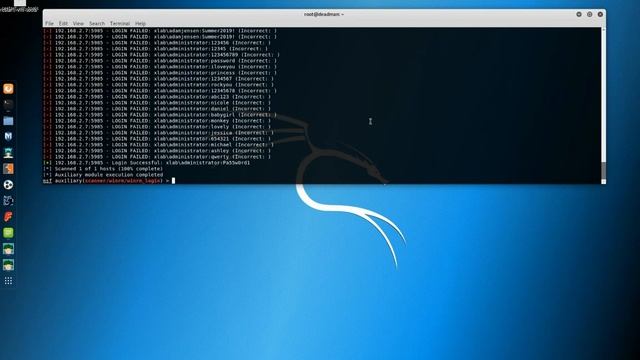
Task: Click failed login line for administrator:654321
Action: (x=157, y=138)
